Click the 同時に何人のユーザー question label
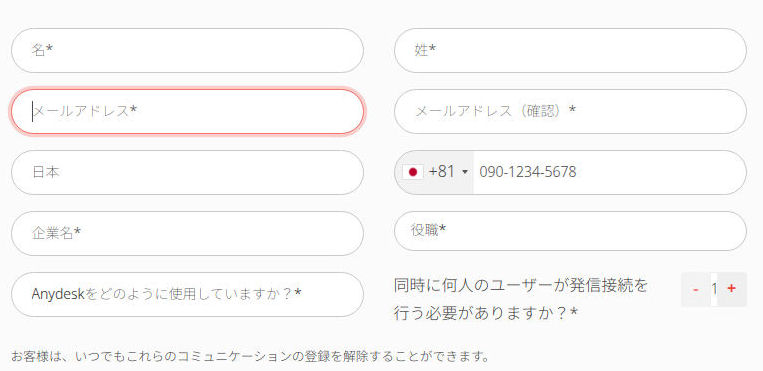Viewport: 763px width, 371px height. pos(521,286)
